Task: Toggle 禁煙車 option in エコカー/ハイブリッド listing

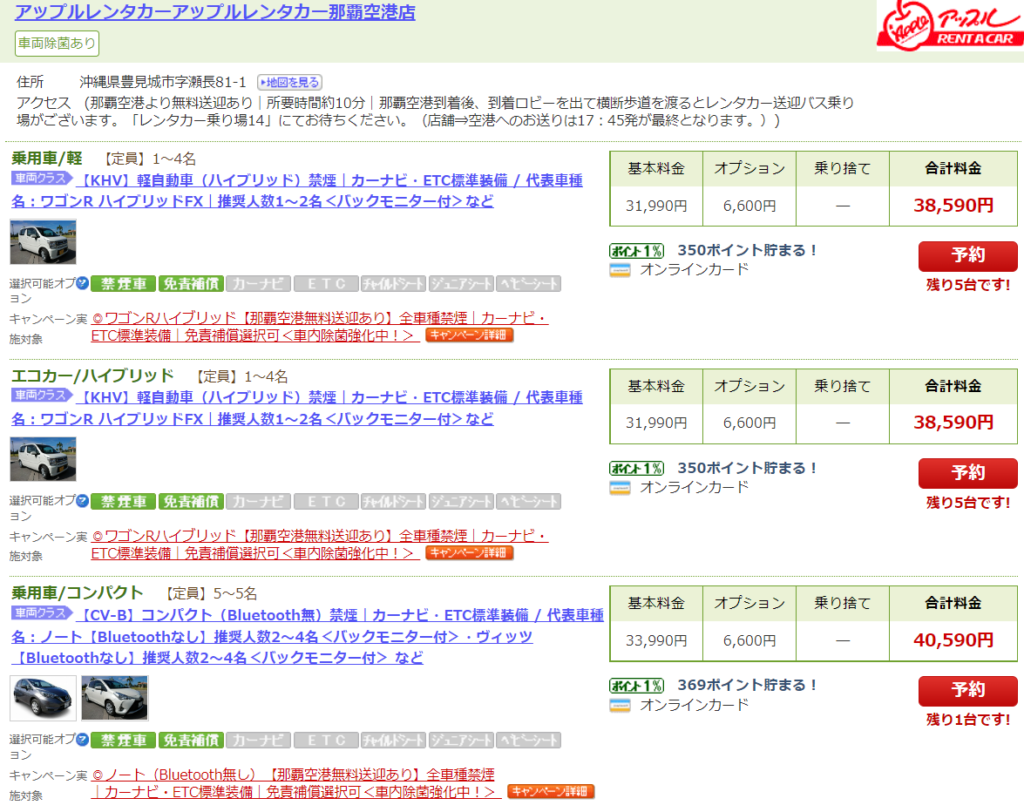Action: [123, 502]
